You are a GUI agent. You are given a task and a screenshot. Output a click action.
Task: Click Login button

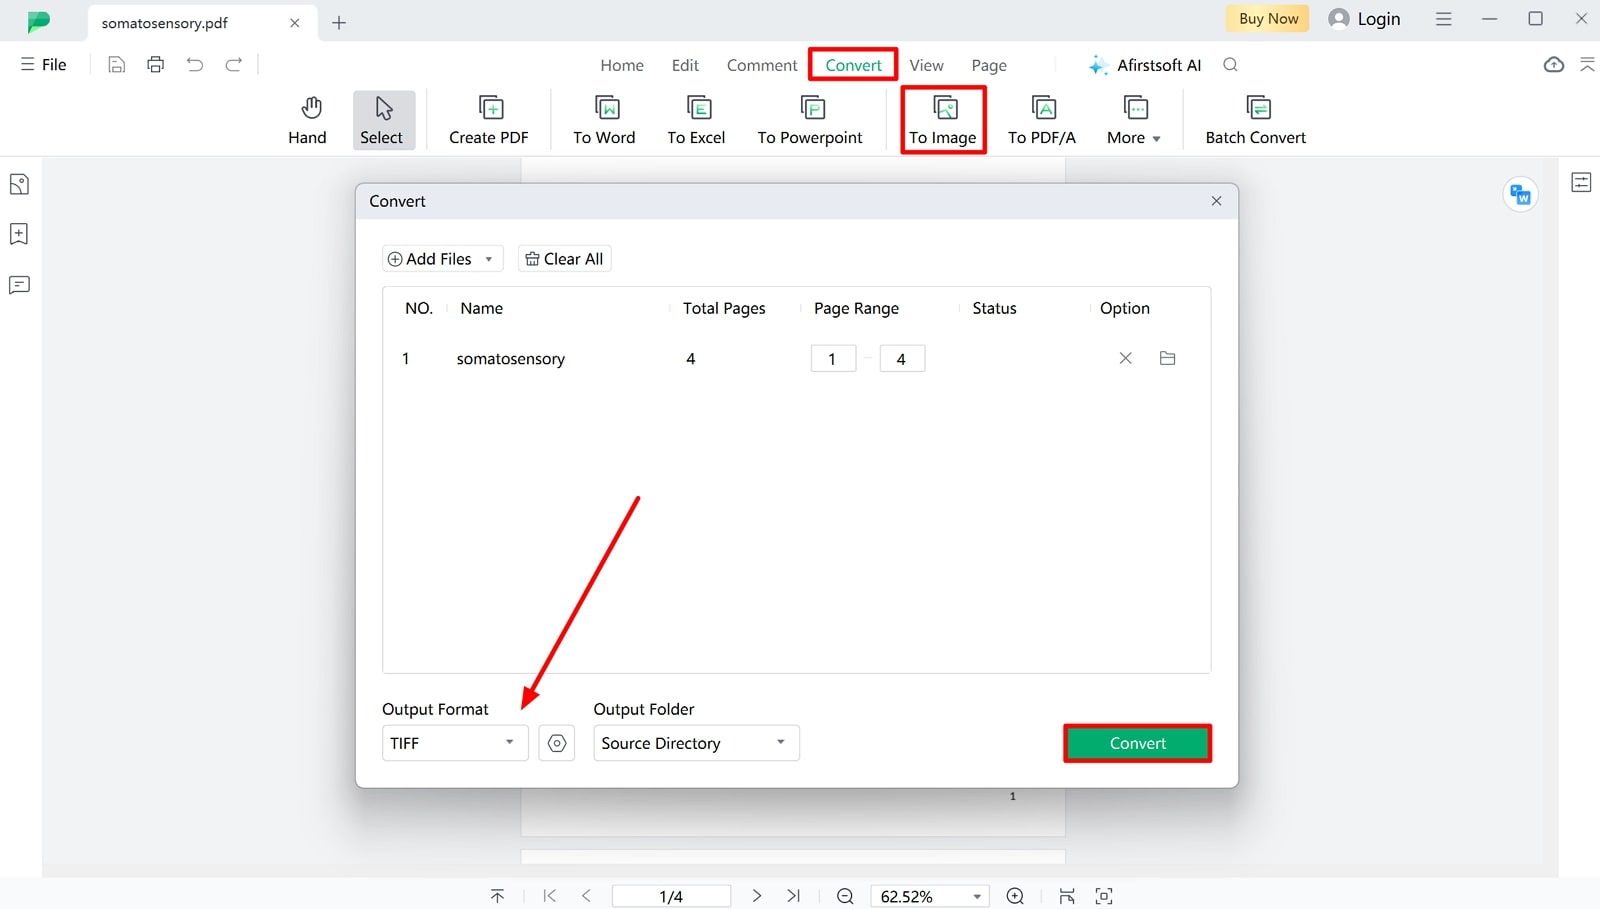click(1364, 19)
